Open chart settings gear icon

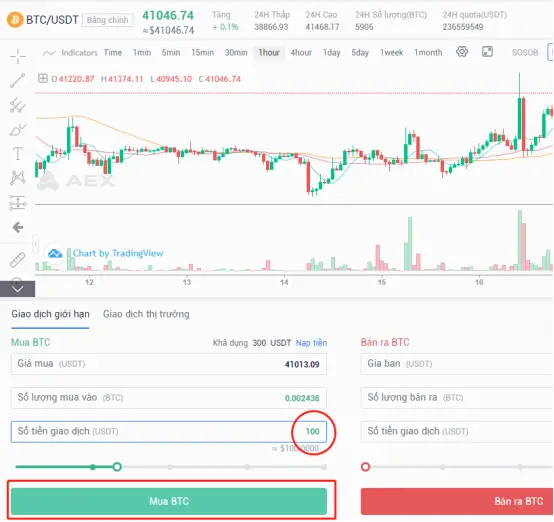coord(462,52)
